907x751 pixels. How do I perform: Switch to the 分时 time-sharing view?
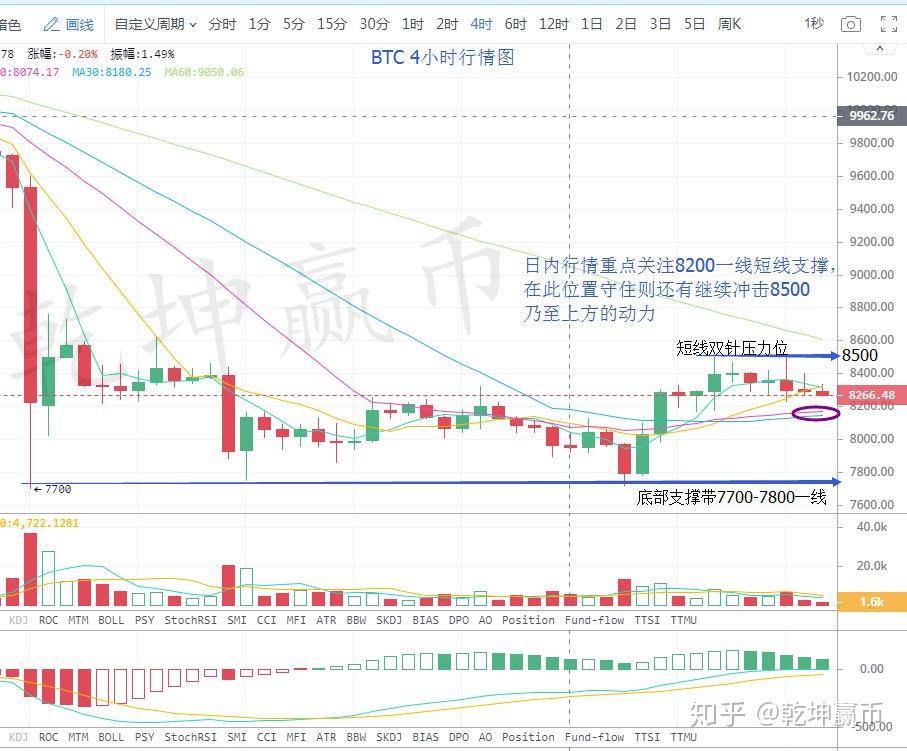tap(222, 24)
